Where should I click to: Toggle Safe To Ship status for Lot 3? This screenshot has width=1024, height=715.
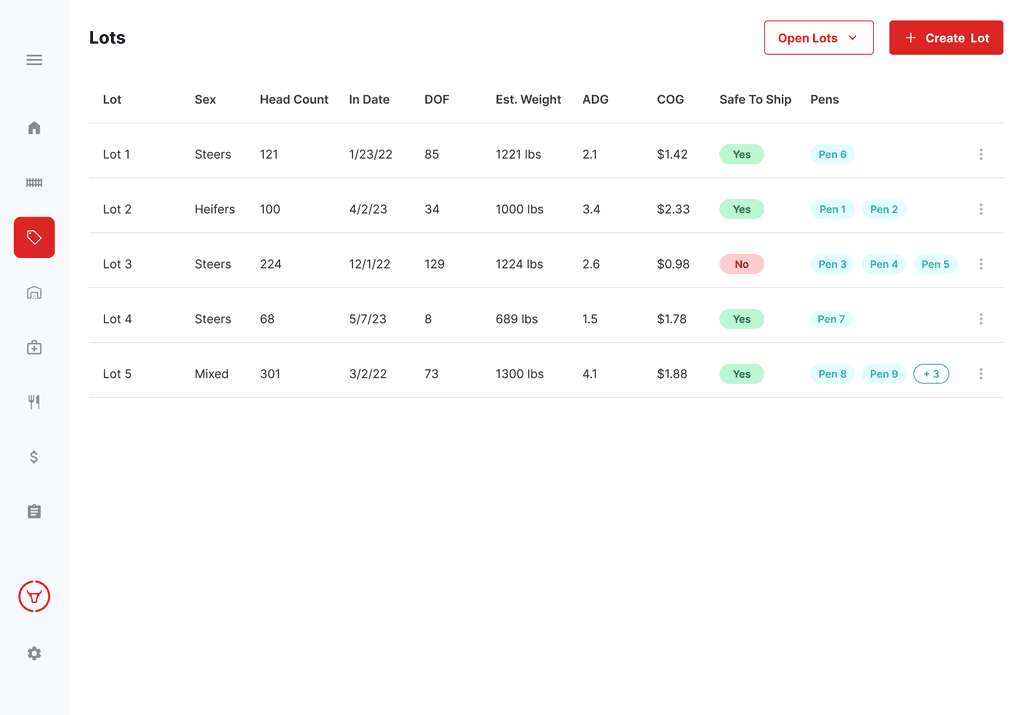(x=741, y=264)
